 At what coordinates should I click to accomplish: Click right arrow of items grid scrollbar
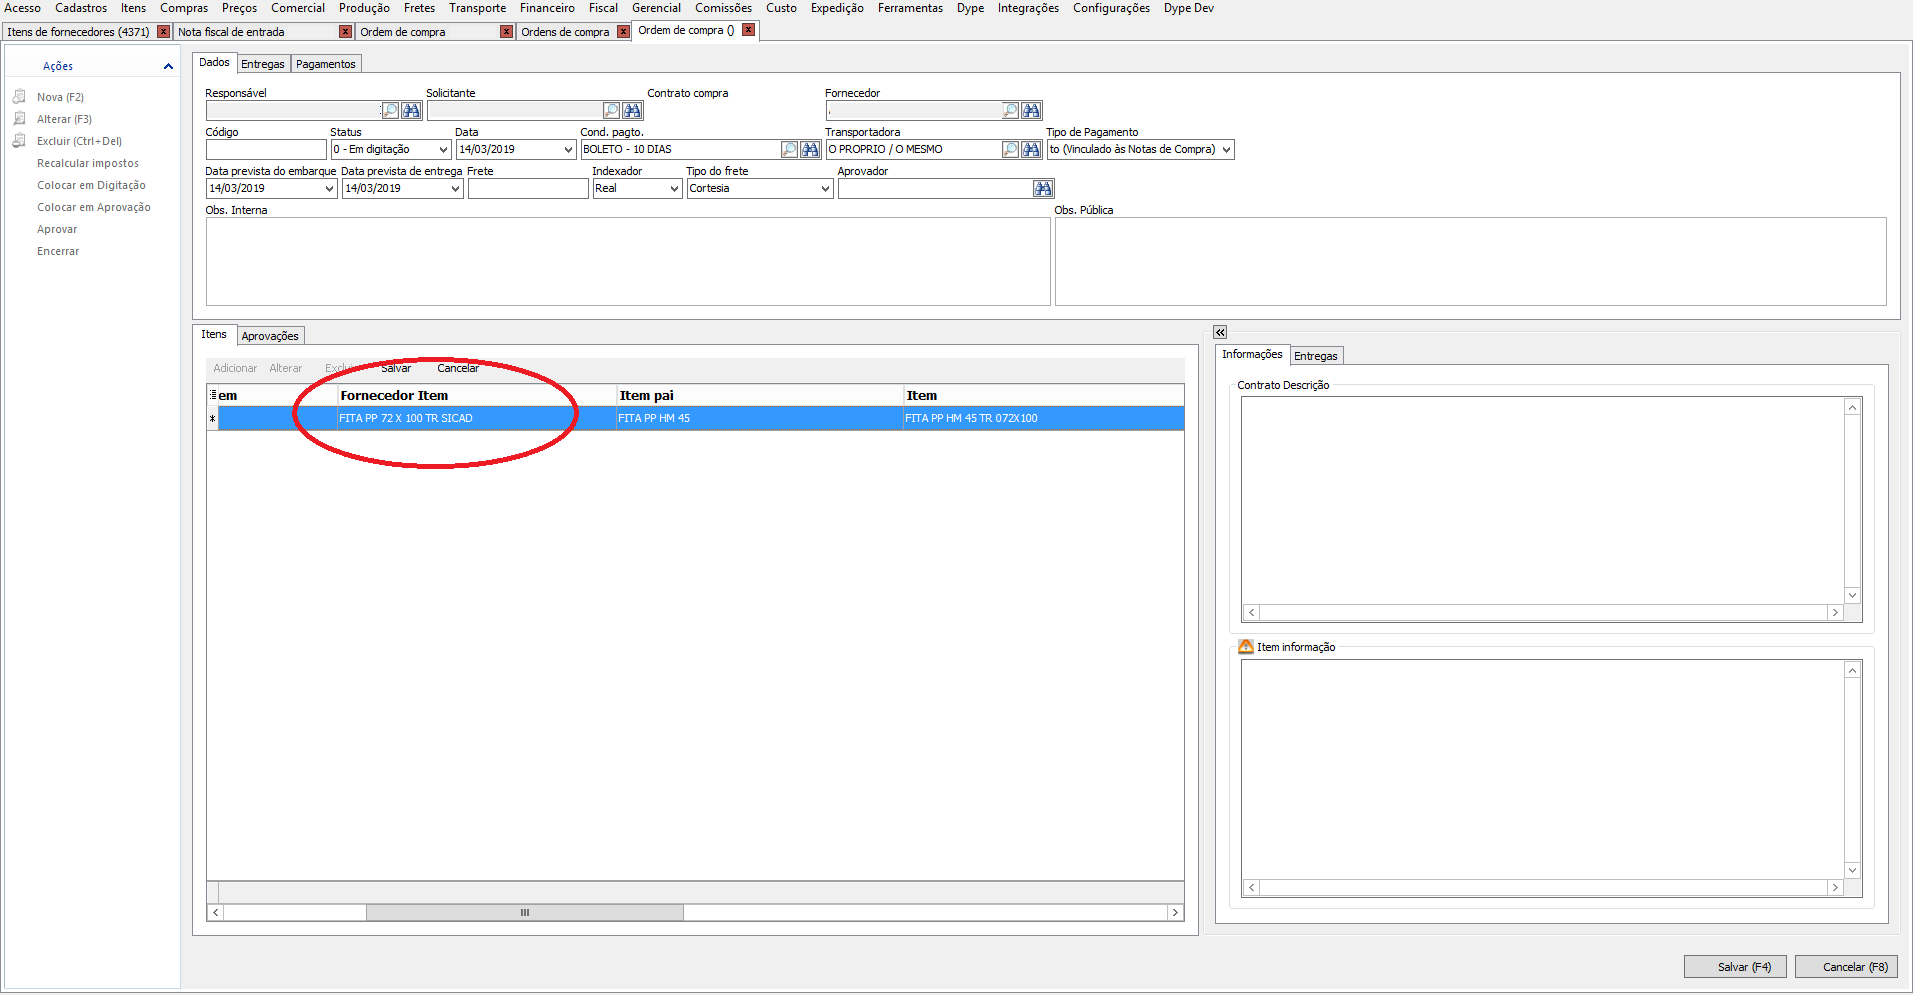point(1176,913)
